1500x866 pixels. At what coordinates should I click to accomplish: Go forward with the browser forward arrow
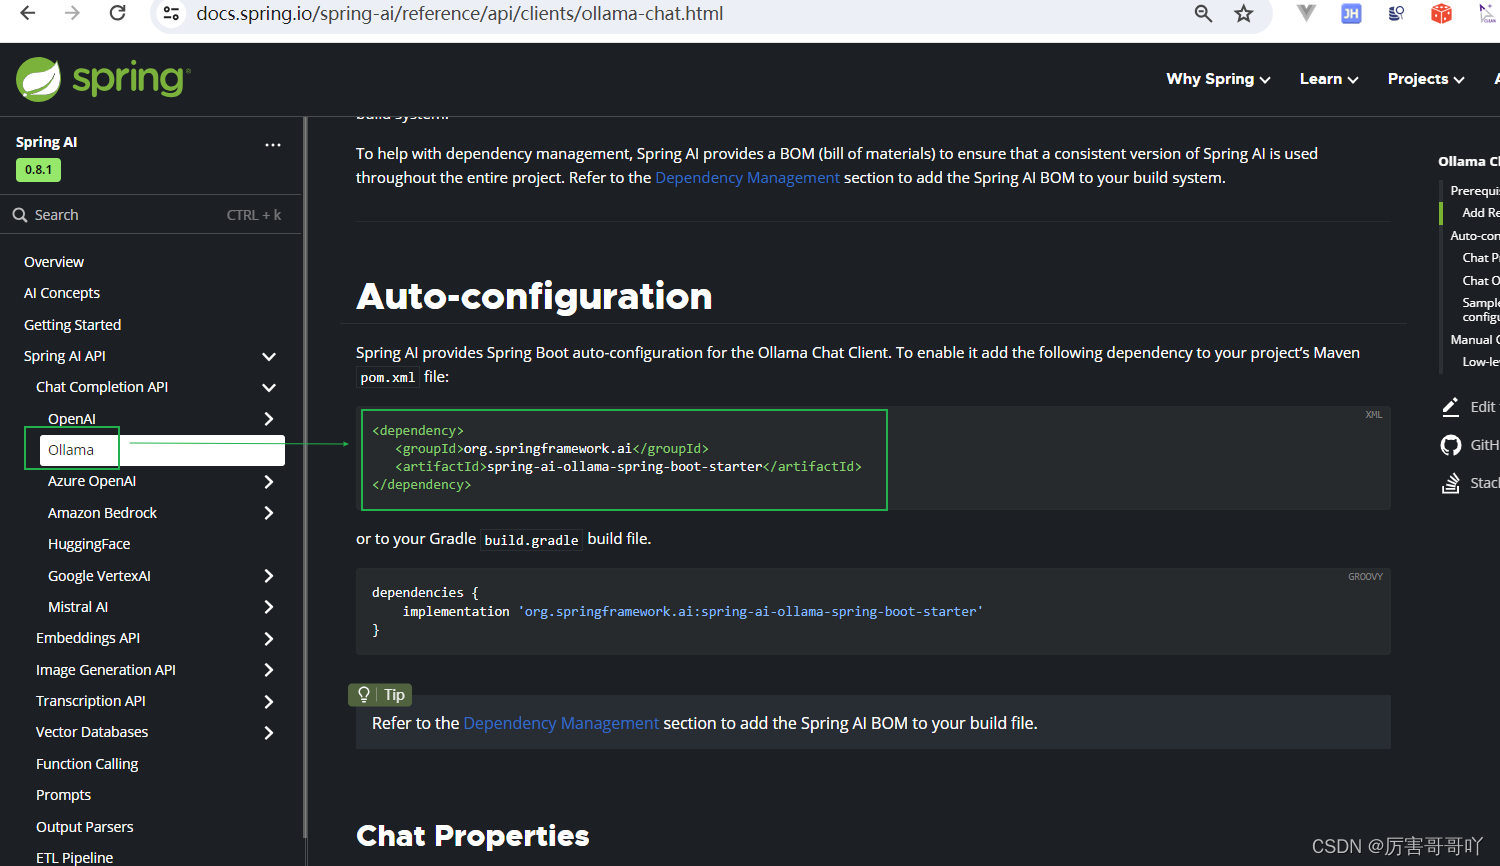(x=72, y=13)
